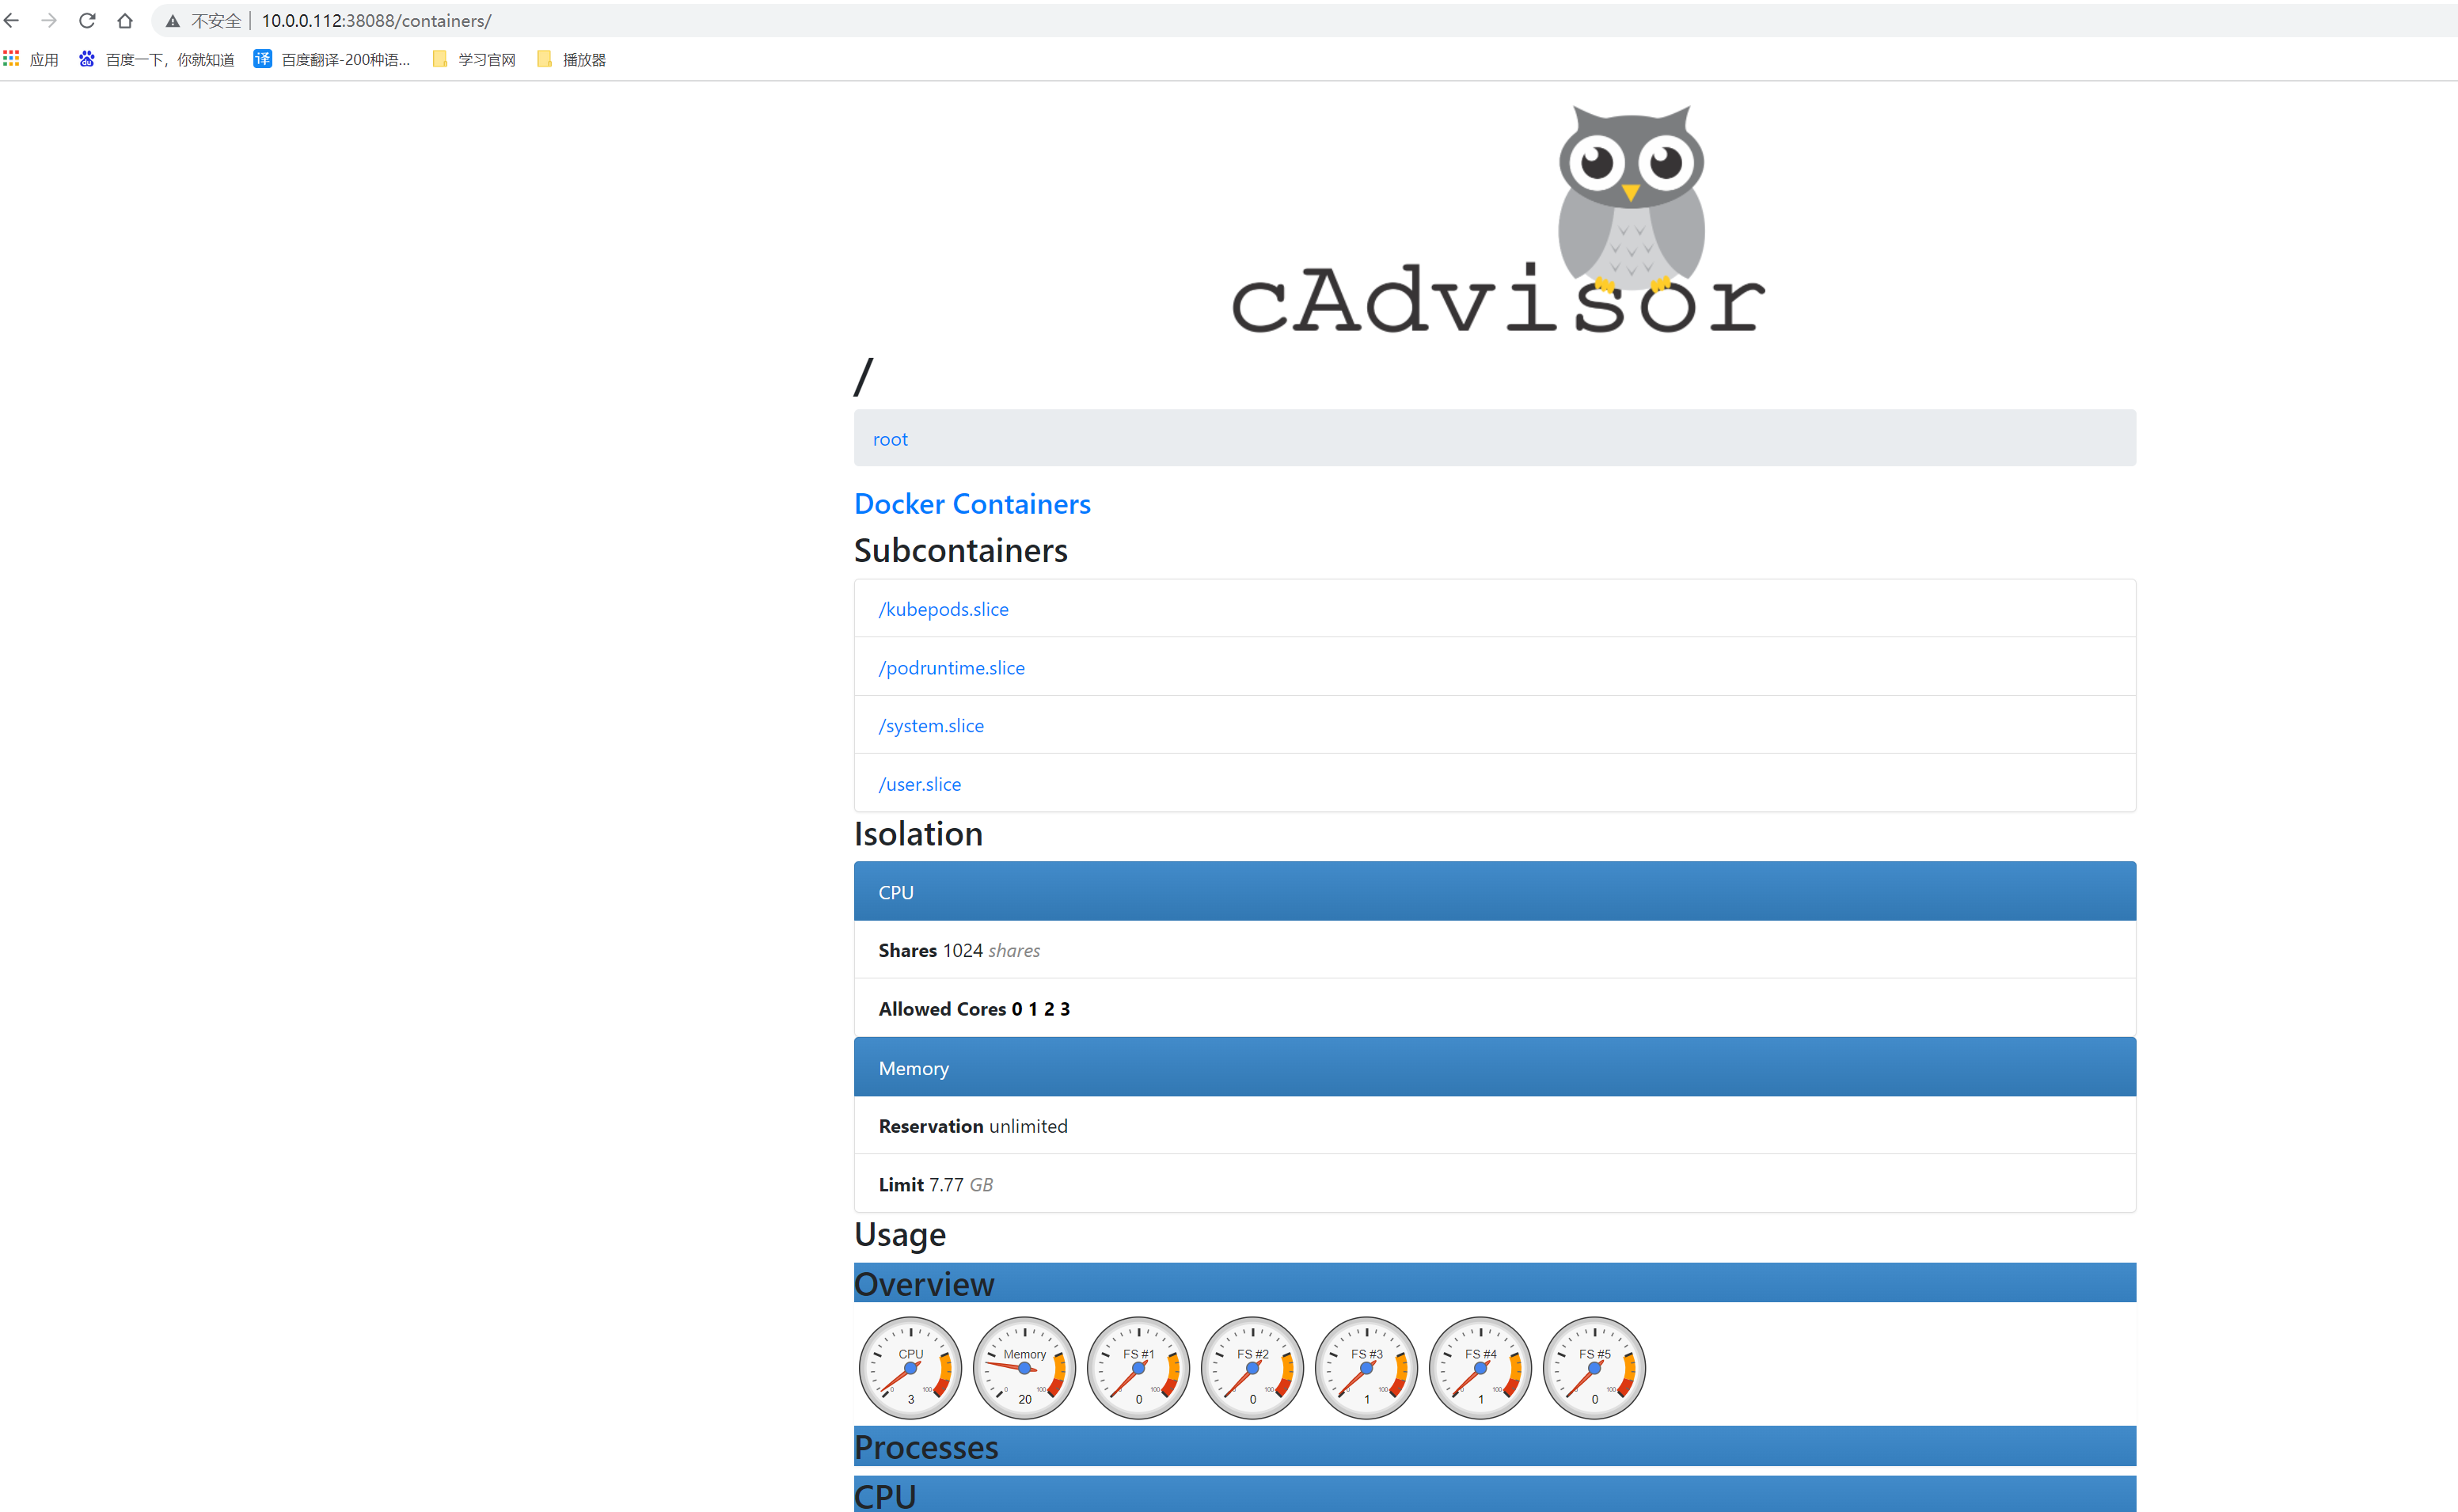2458x1512 pixels.
Task: Reload the page with the refresh icon
Action: tap(87, 20)
